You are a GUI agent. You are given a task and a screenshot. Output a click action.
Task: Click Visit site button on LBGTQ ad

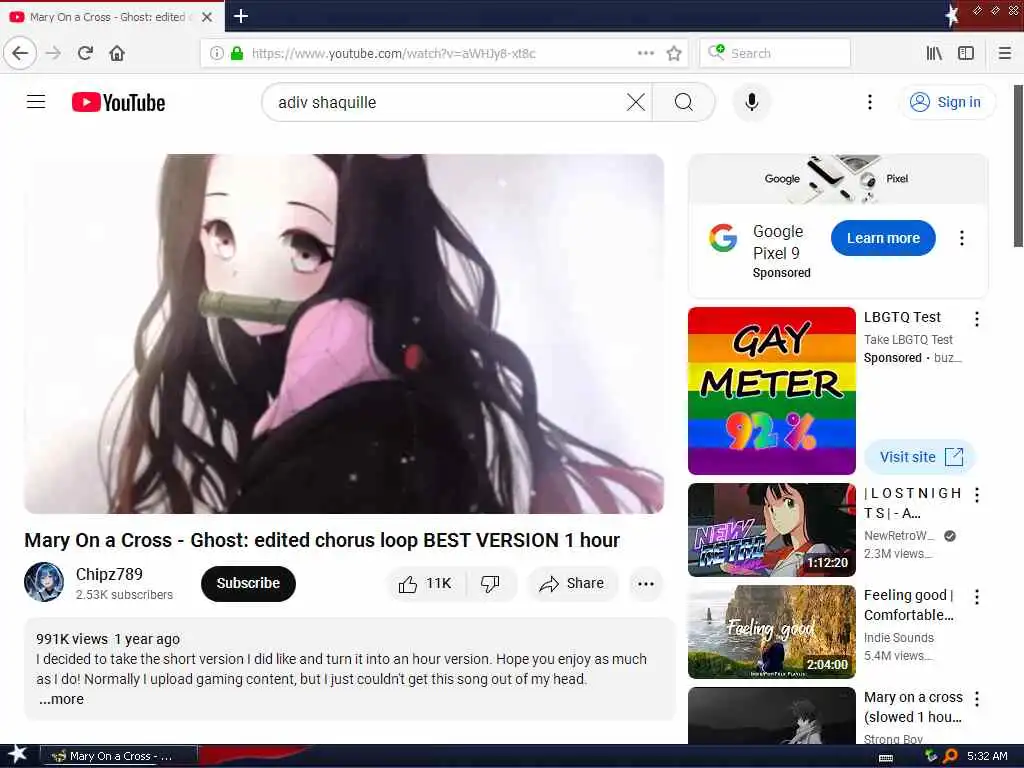click(x=920, y=456)
